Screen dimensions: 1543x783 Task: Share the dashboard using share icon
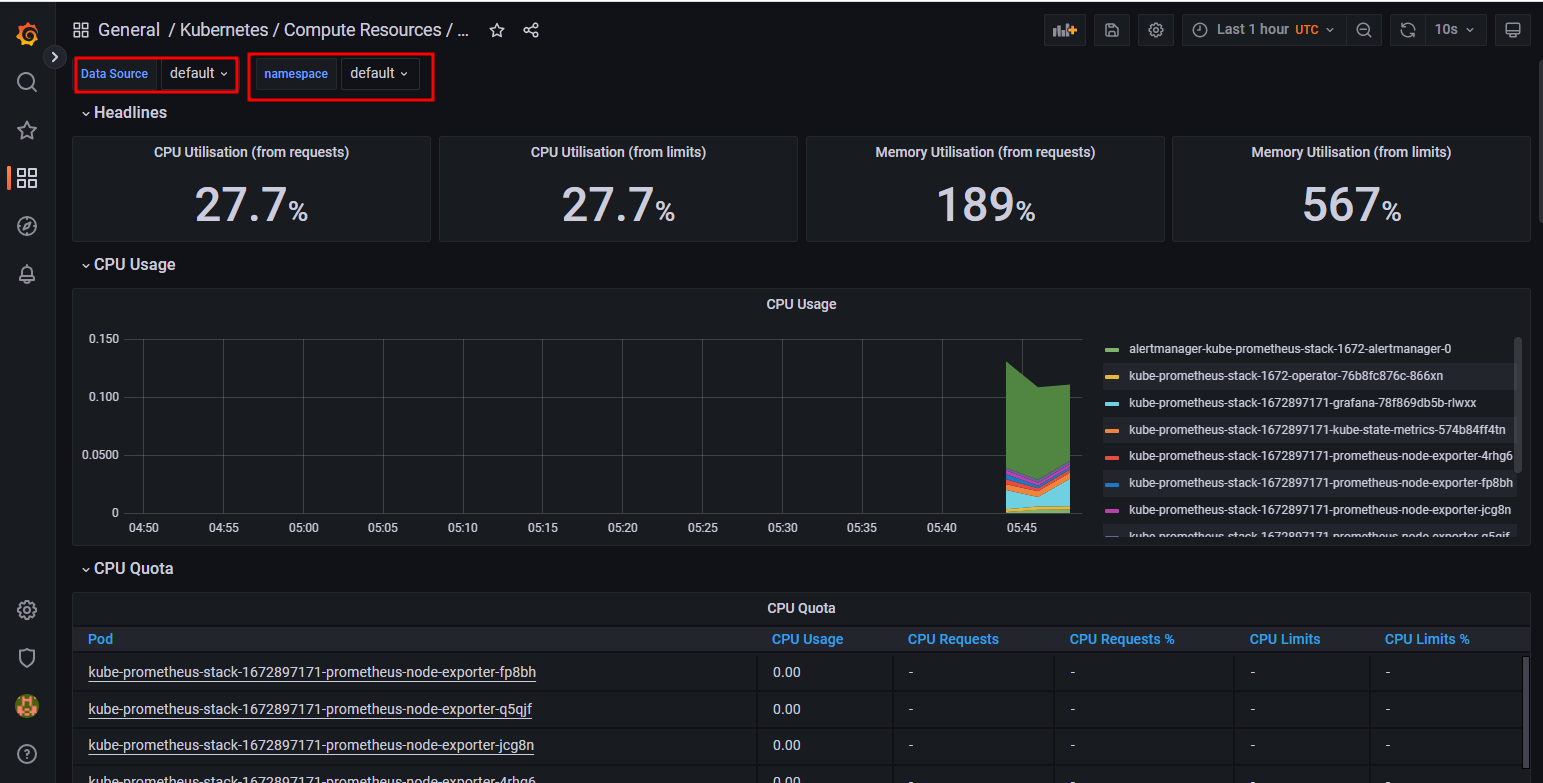[531, 30]
